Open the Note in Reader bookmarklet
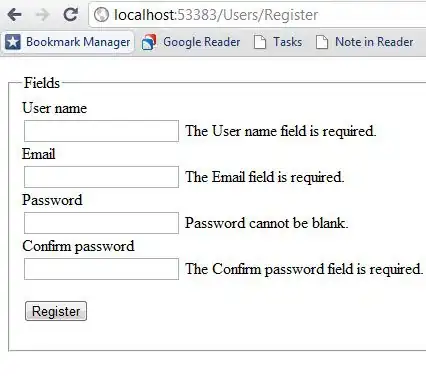The image size is (426, 376). 364,42
